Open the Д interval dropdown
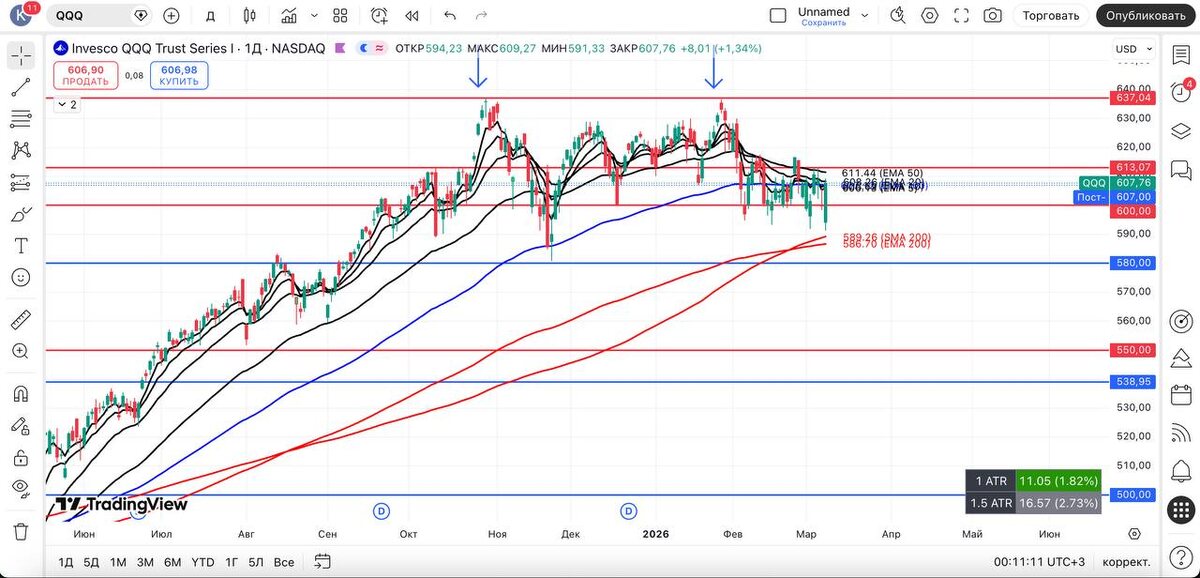This screenshot has width=1200, height=578. (x=209, y=15)
